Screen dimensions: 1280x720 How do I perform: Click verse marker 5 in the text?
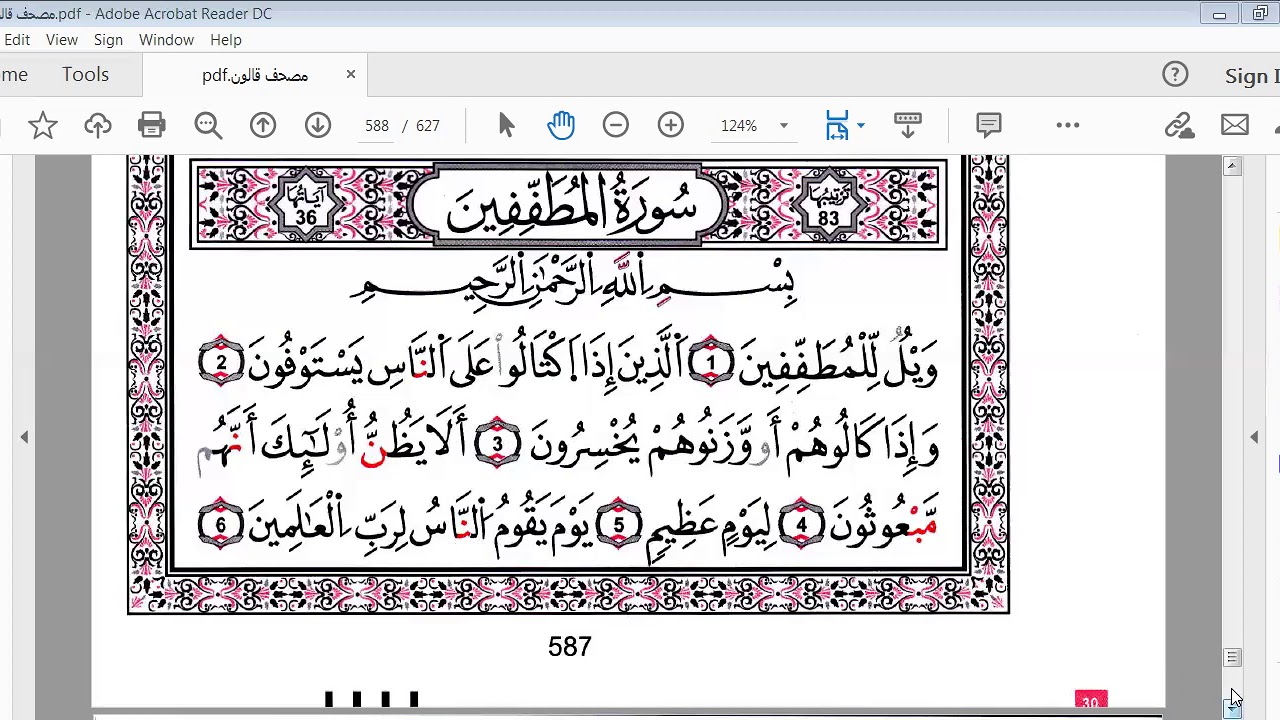pyautogui.click(x=618, y=523)
